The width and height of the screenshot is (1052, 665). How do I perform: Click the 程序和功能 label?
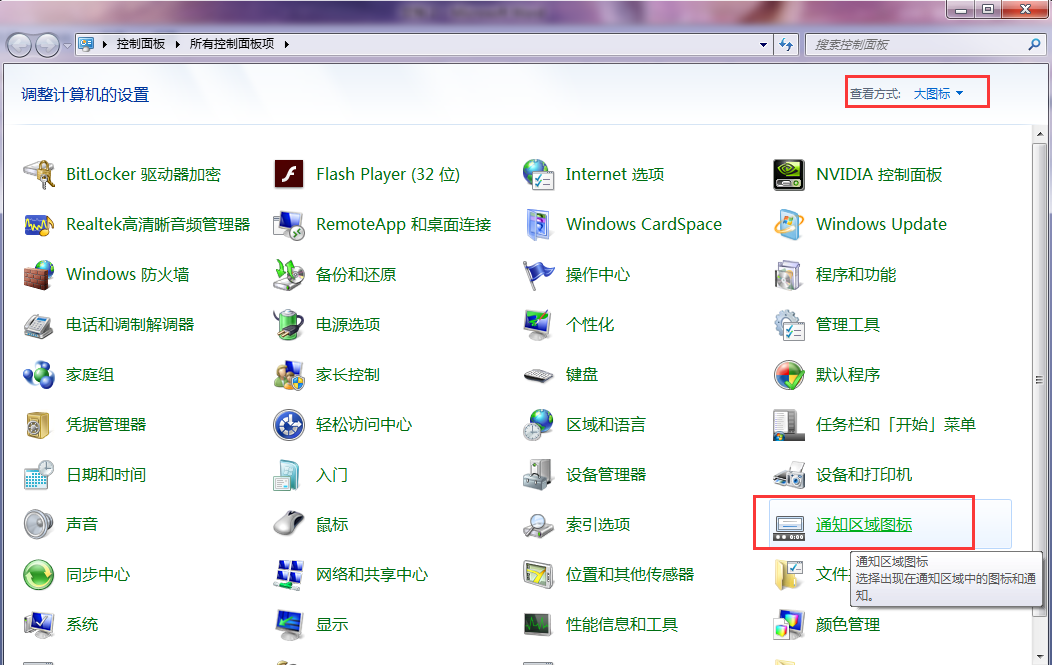tap(855, 274)
